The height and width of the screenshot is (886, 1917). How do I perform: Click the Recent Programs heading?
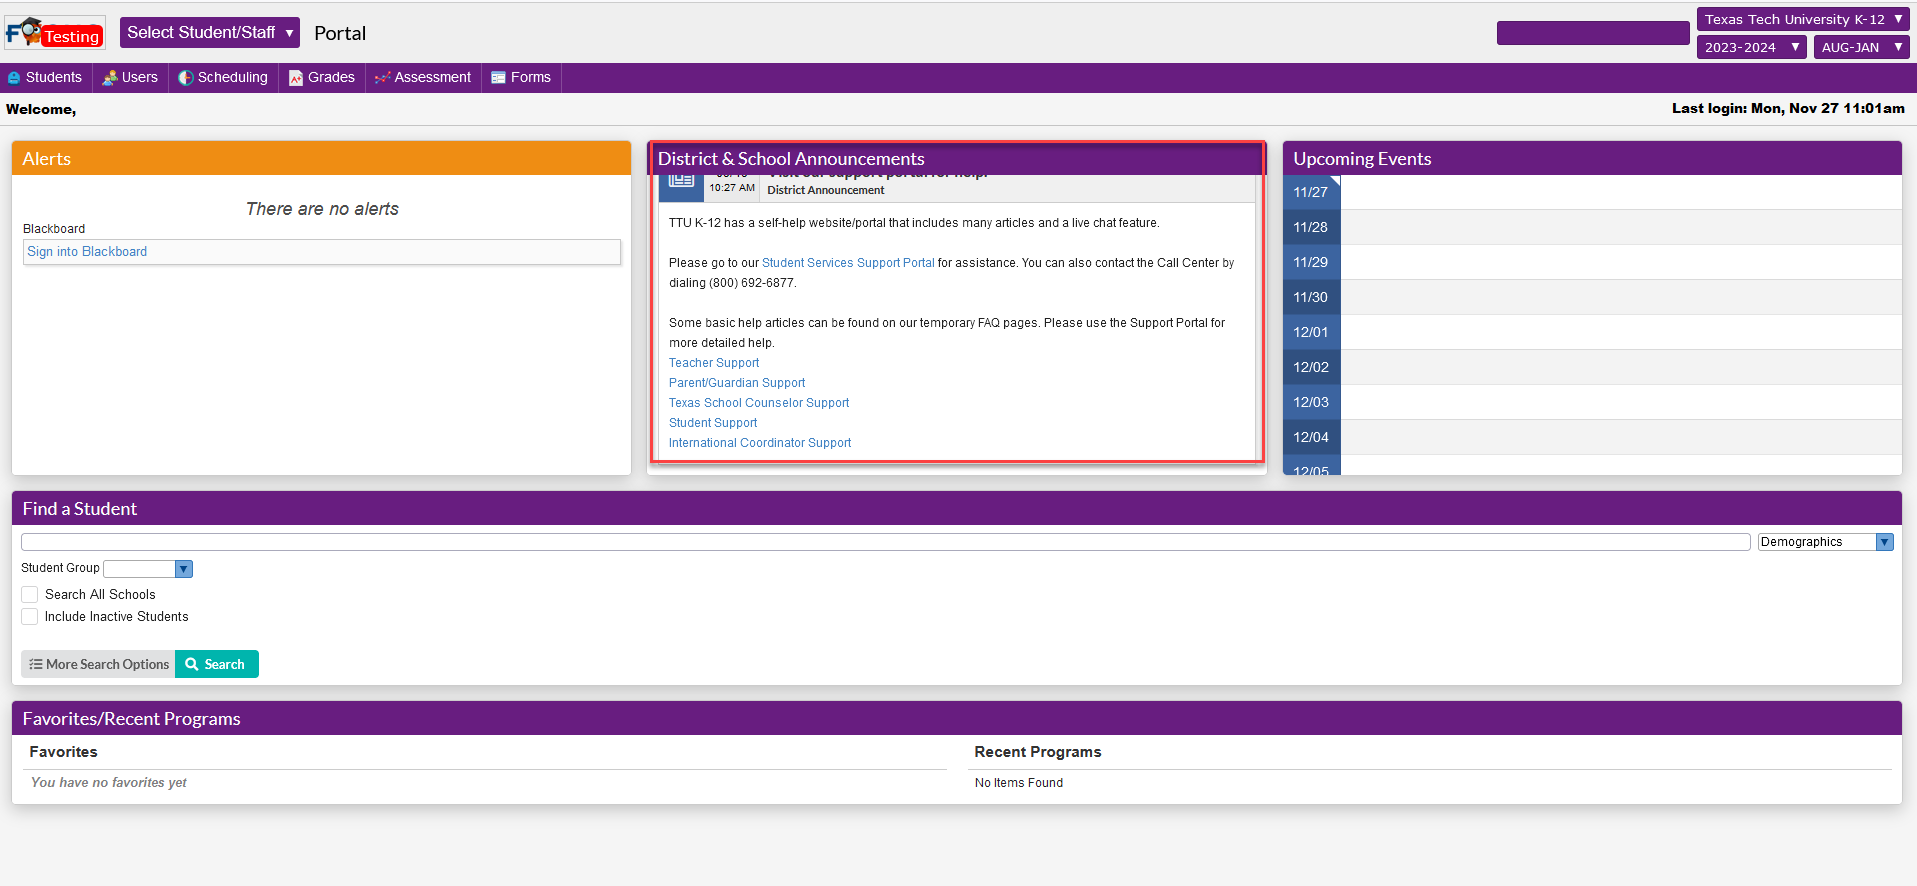(x=1038, y=752)
